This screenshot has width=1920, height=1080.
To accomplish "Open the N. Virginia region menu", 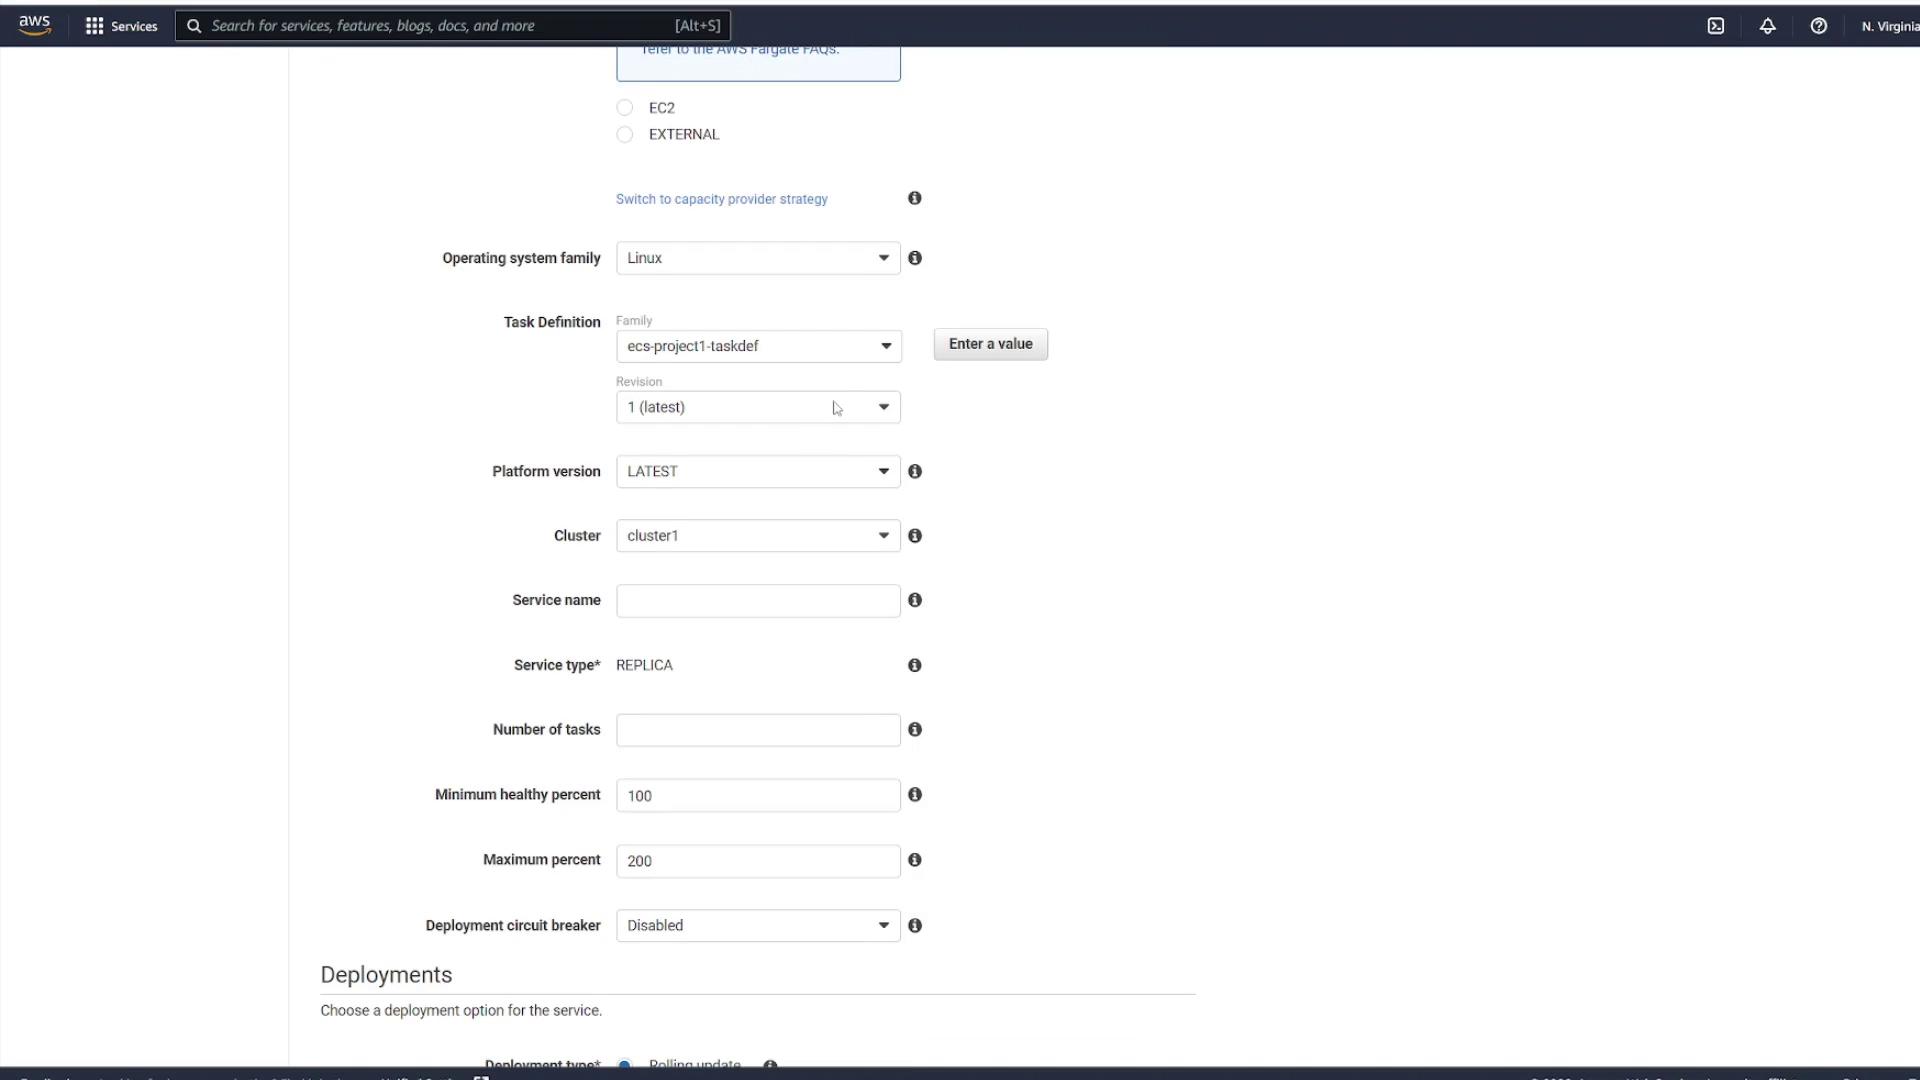I will click(x=1888, y=26).
